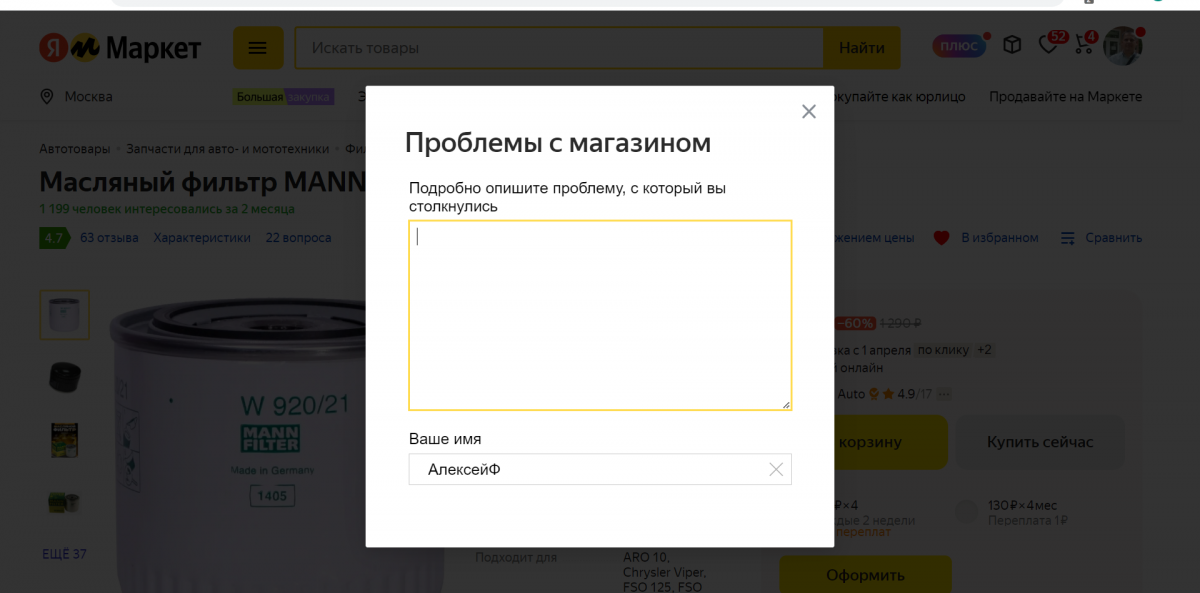Go to 63 отзыва reviews section
The image size is (1200, 593).
(x=109, y=238)
